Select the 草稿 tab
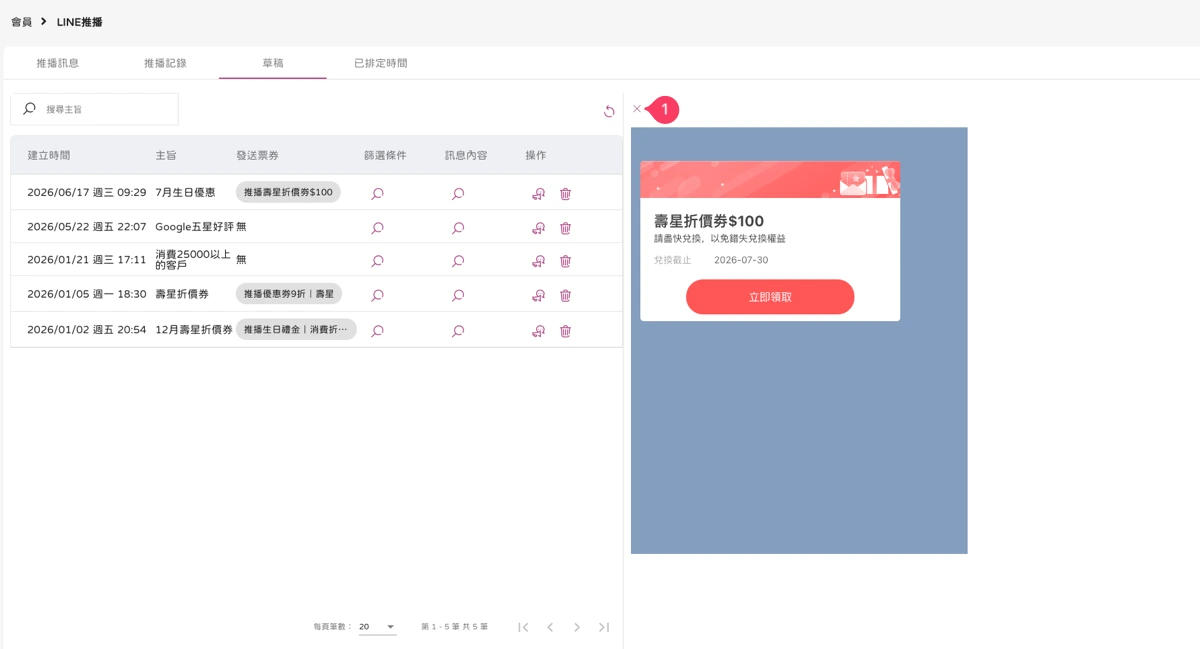The height and width of the screenshot is (649, 1200). pos(273,63)
